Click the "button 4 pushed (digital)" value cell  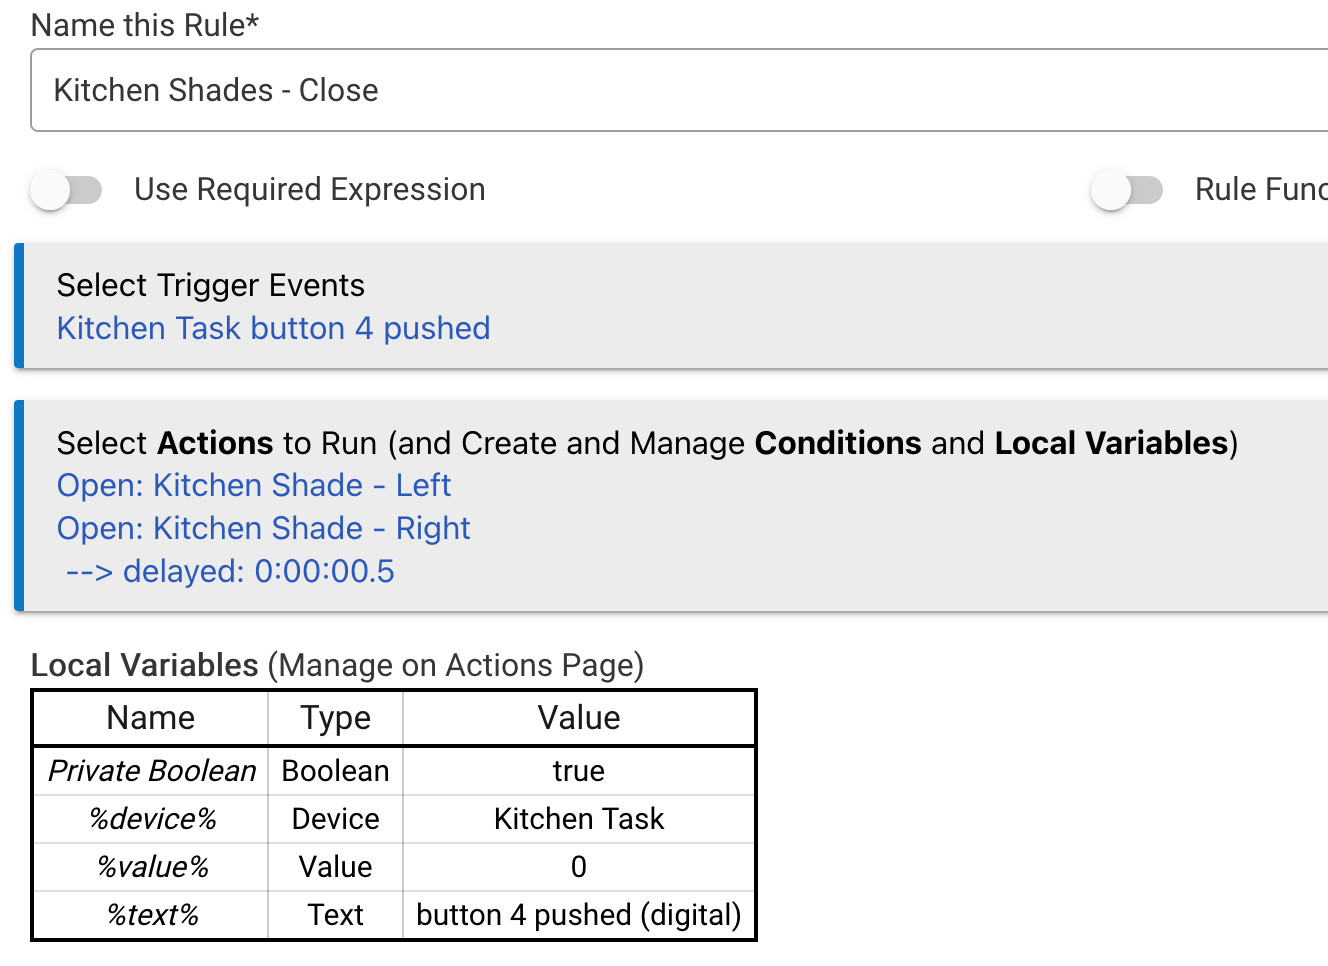[x=578, y=915]
